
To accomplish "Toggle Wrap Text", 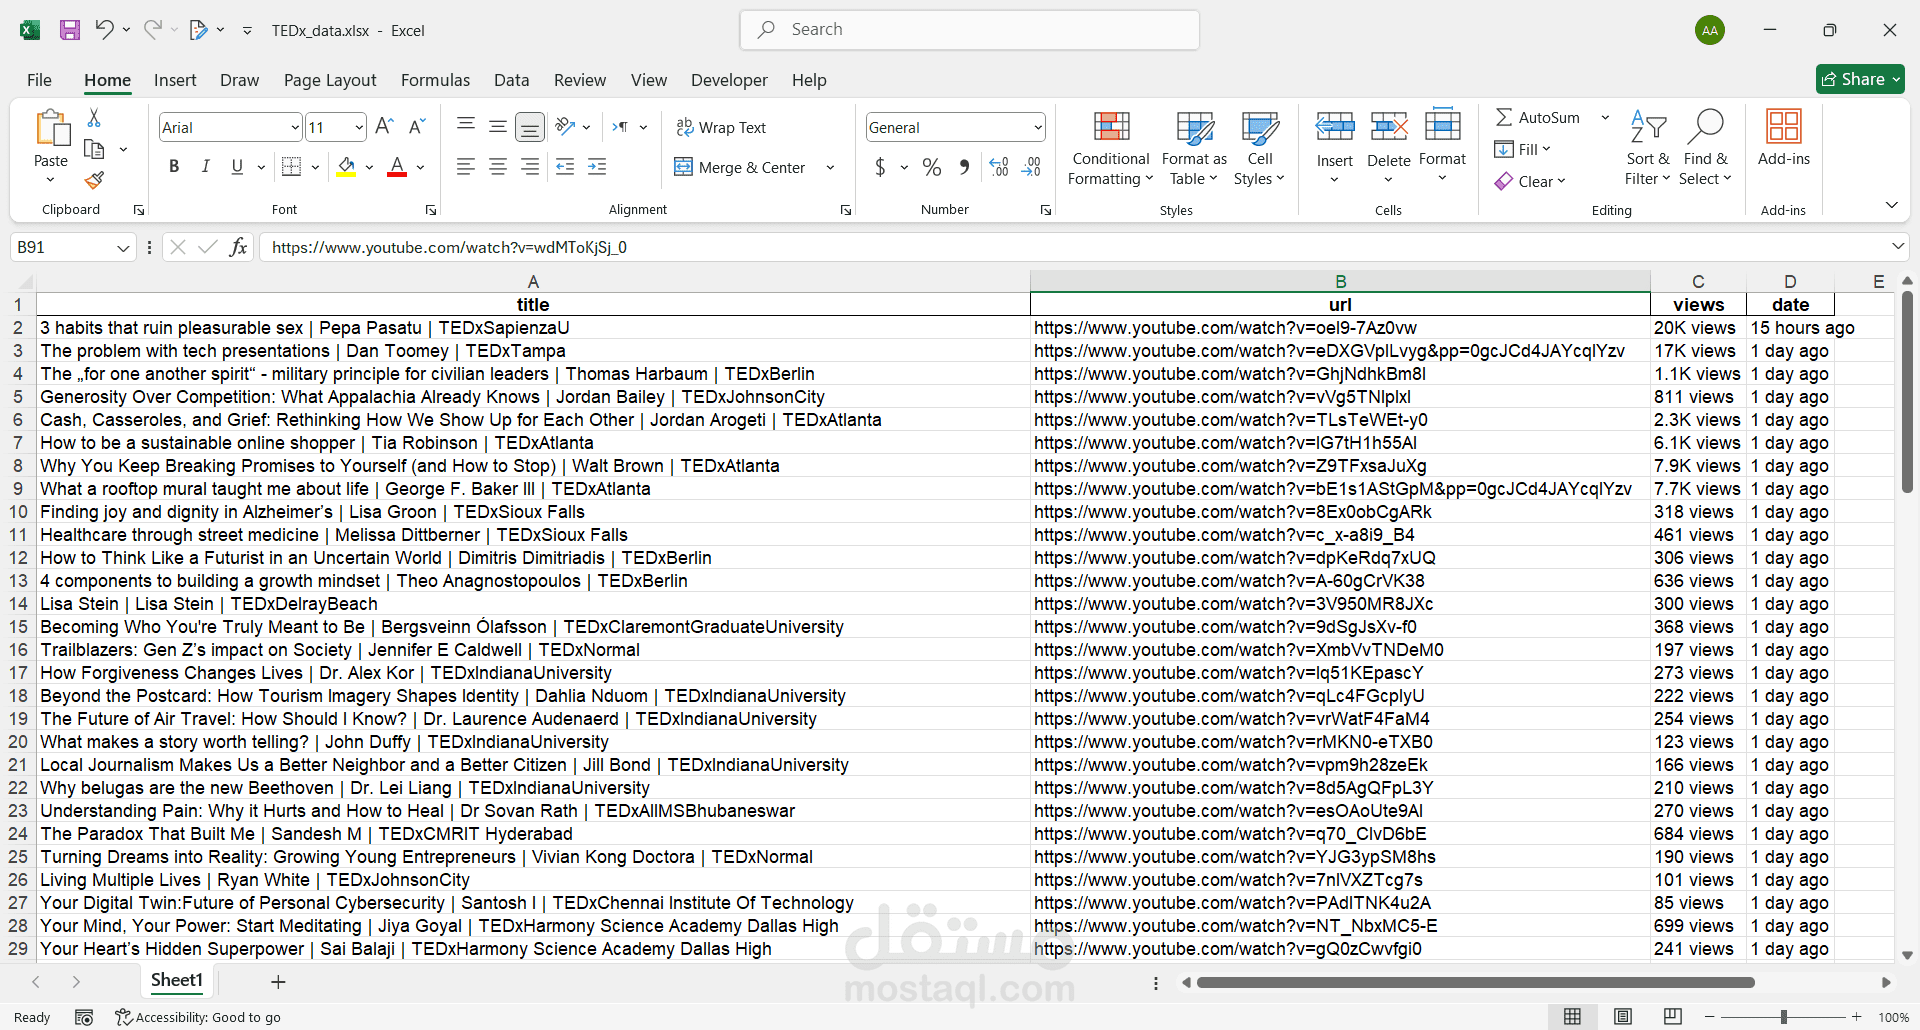I will coord(721,127).
